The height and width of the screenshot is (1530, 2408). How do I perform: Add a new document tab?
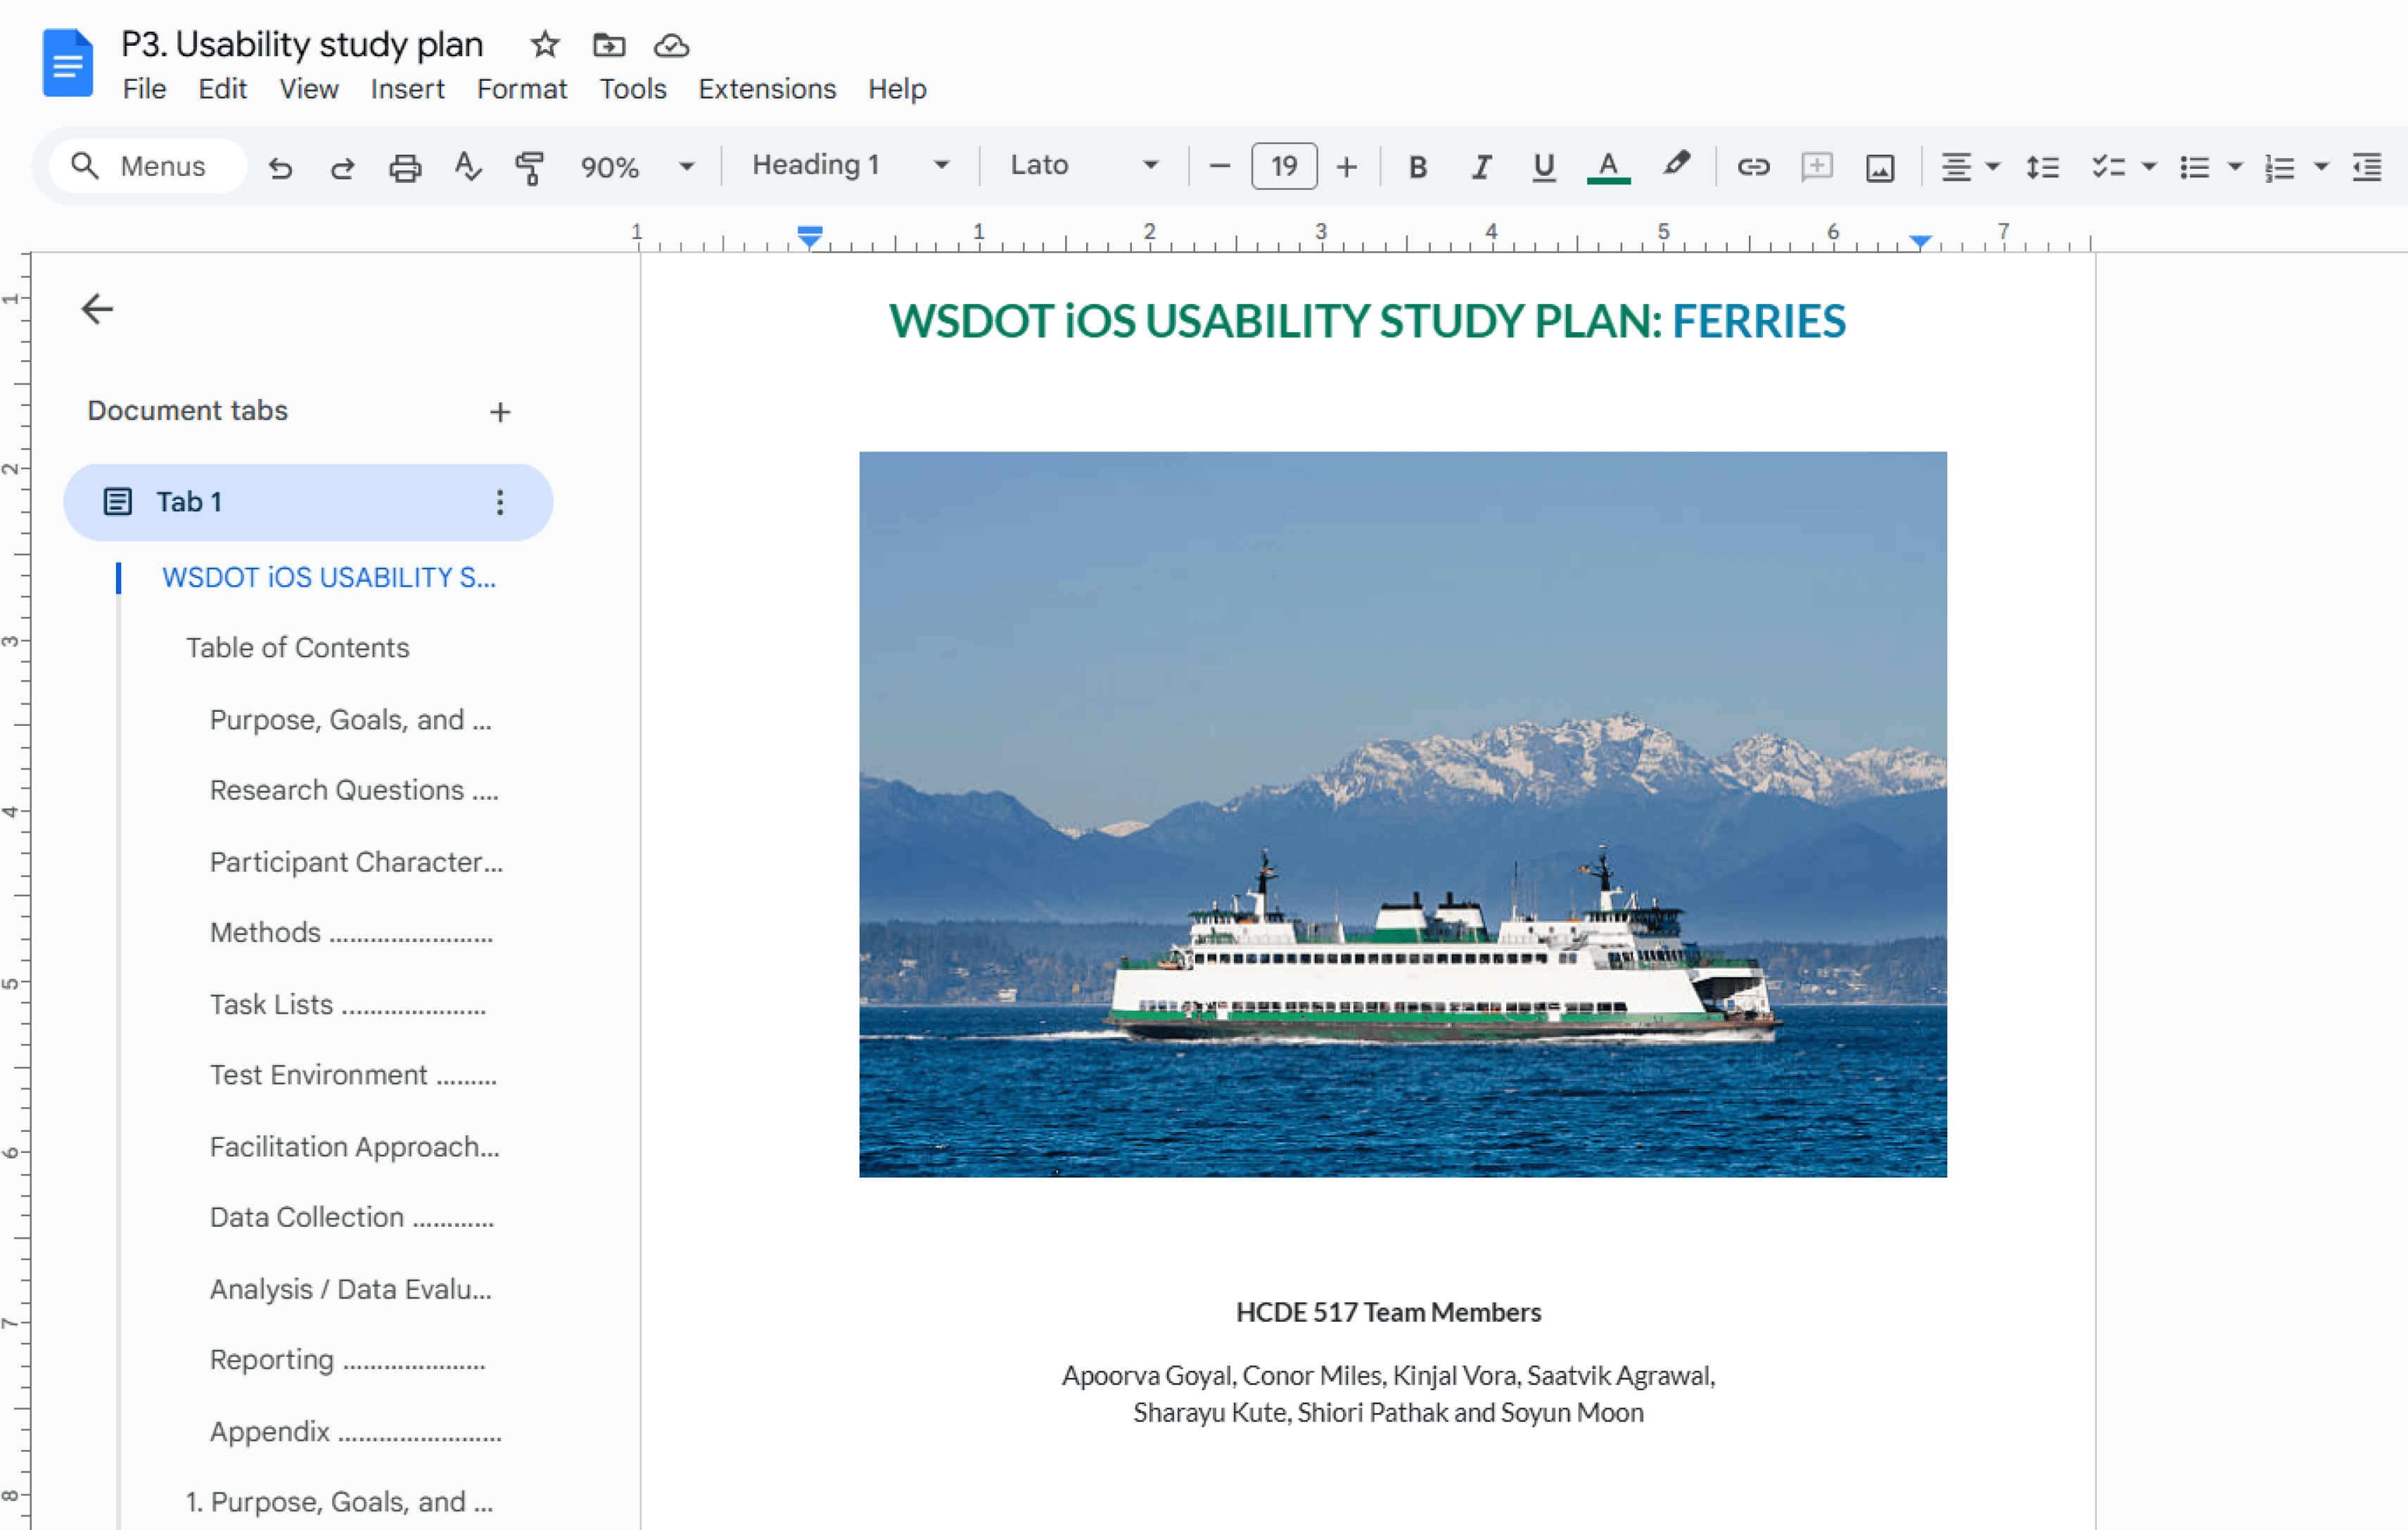[500, 412]
